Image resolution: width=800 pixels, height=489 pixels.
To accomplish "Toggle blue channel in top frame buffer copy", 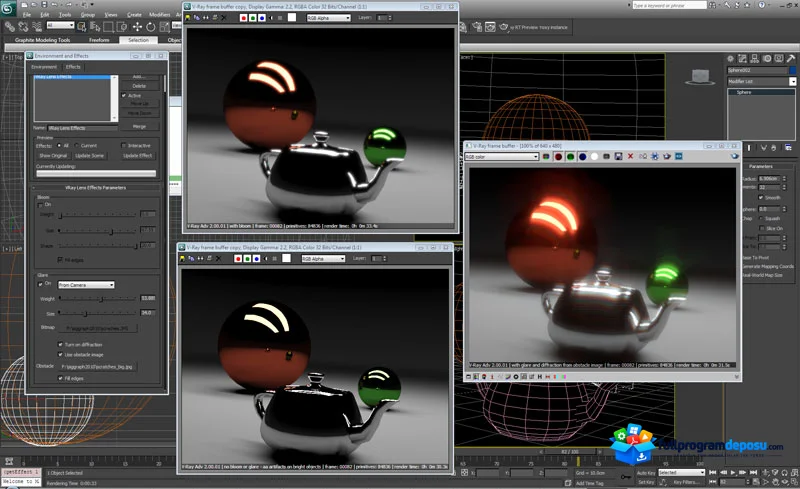I will coord(262,18).
